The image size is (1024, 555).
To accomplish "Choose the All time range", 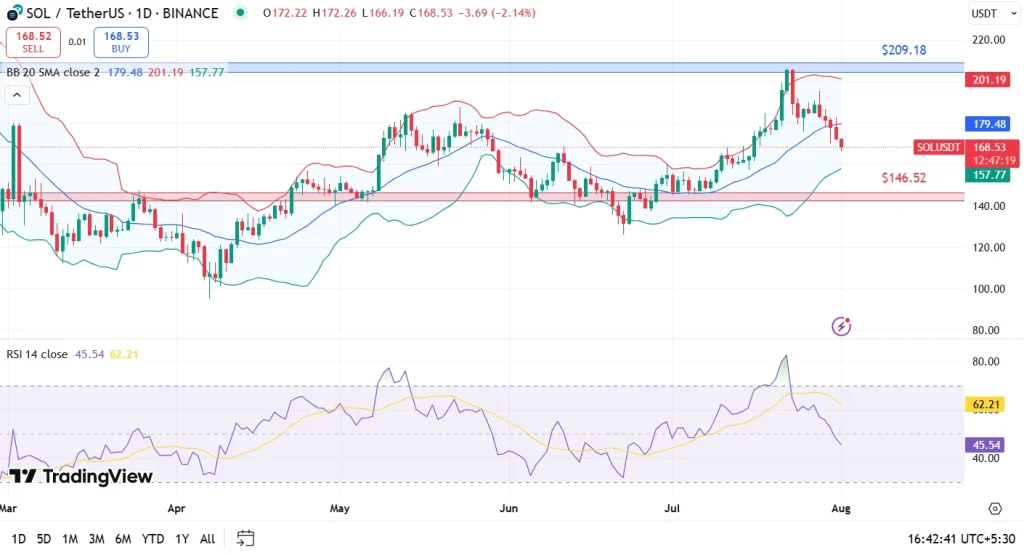I will pyautogui.click(x=207, y=538).
